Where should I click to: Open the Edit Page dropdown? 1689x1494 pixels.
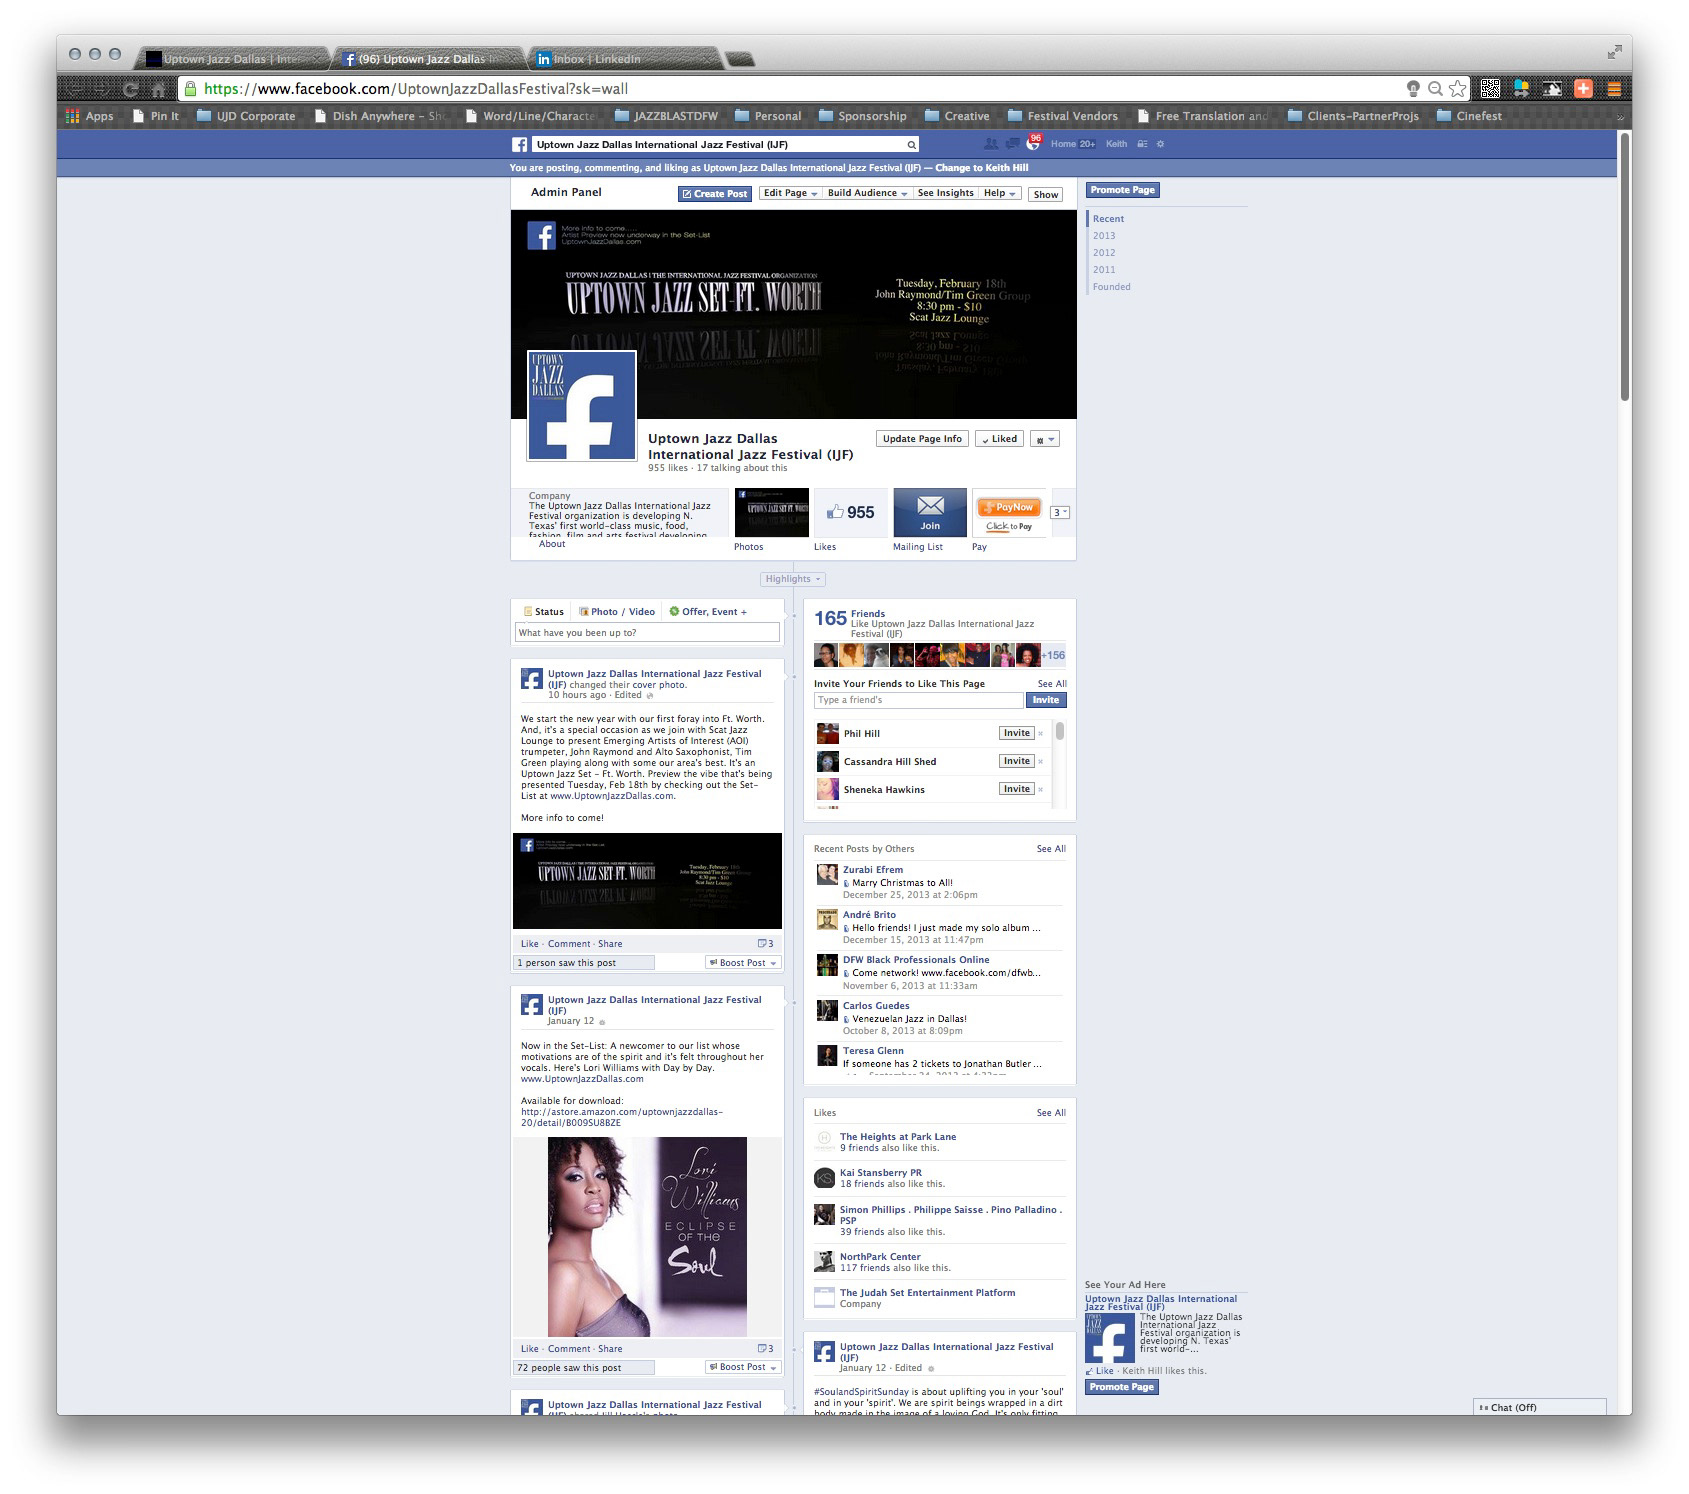(x=790, y=193)
